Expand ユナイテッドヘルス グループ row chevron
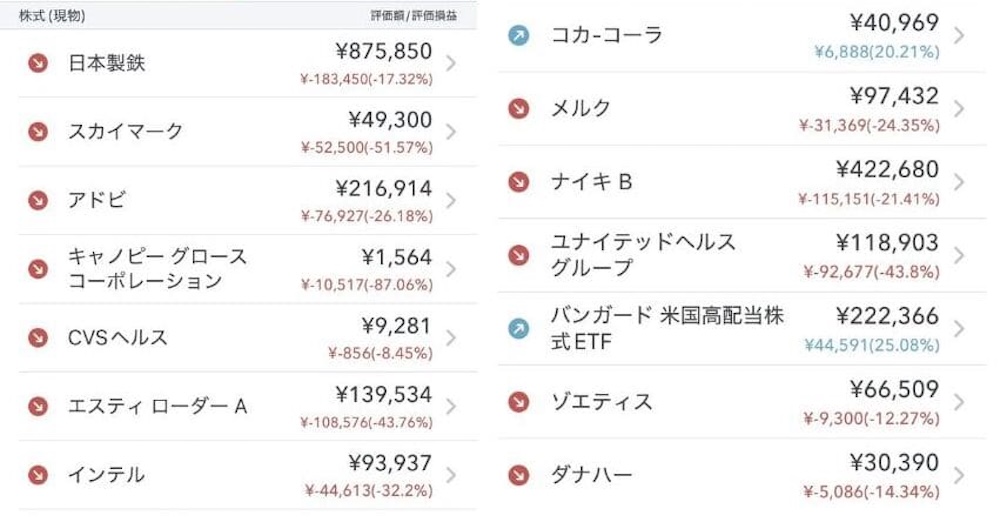 click(959, 255)
